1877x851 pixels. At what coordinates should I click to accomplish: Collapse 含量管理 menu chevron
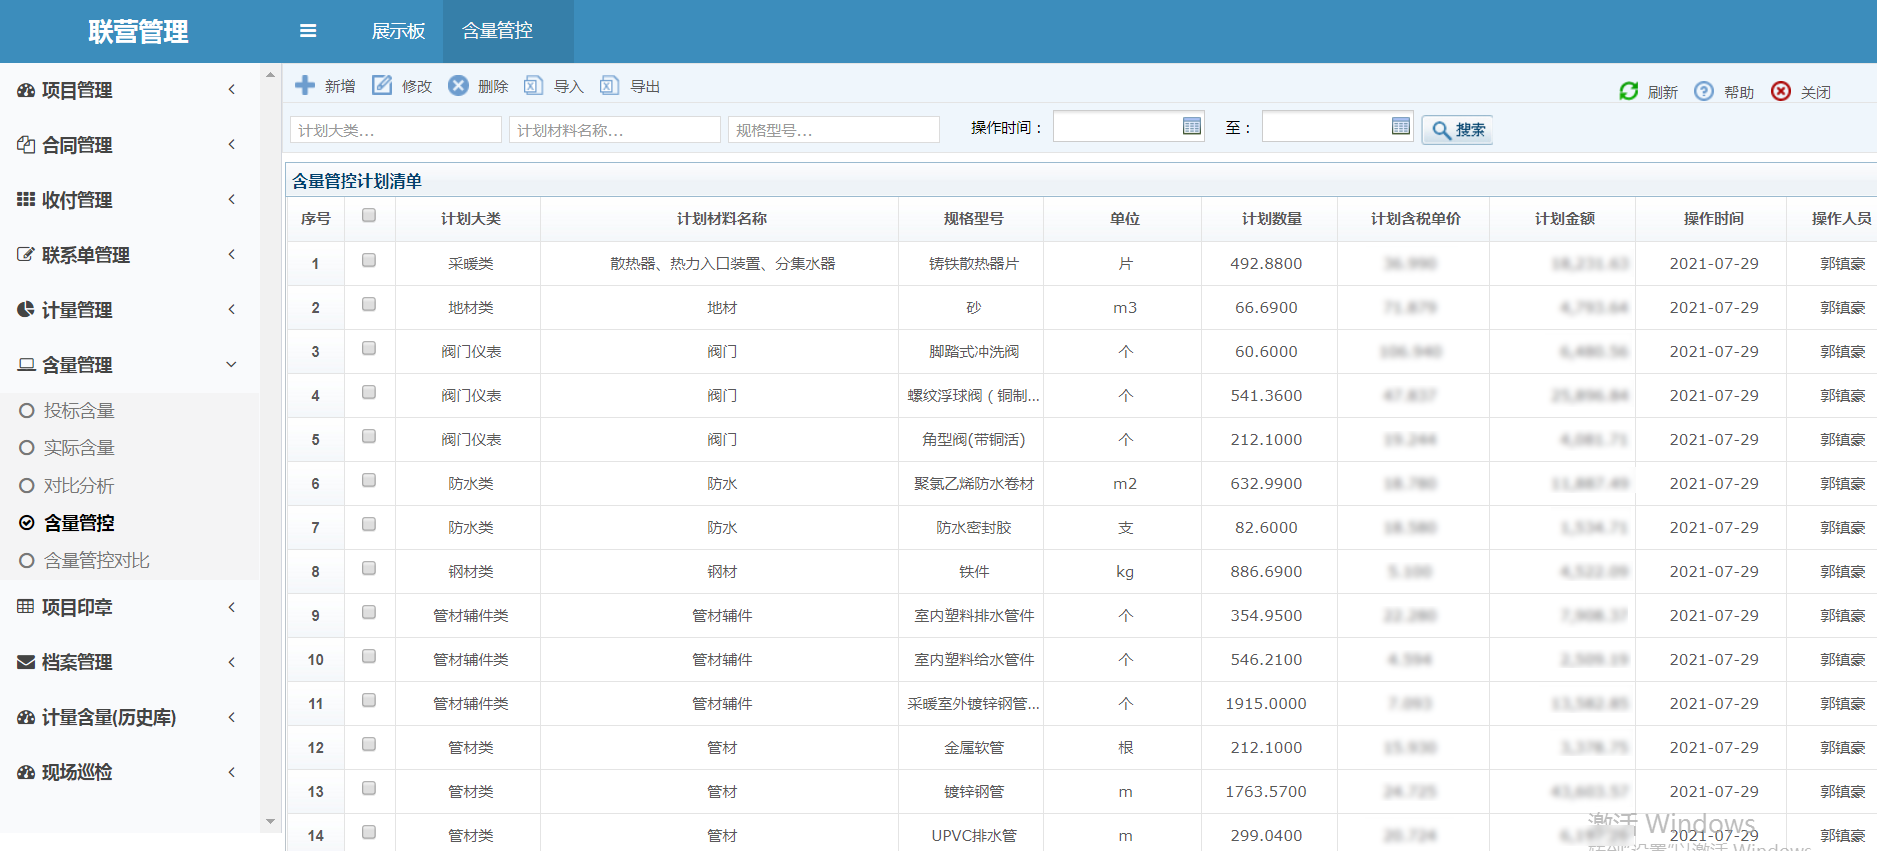(x=232, y=365)
